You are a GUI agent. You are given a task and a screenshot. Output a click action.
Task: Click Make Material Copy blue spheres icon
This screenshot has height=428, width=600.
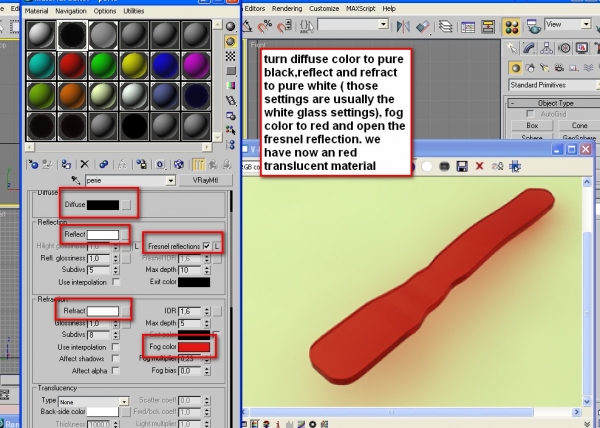click(103, 165)
